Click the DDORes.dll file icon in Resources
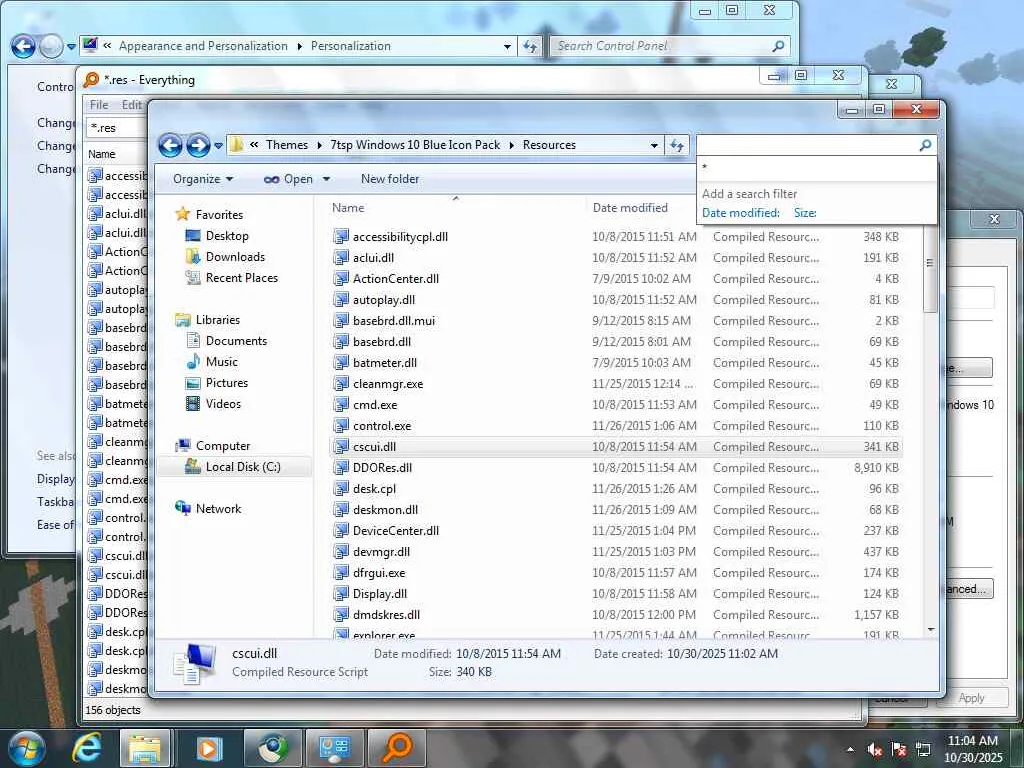The width and height of the screenshot is (1024, 768). (341, 468)
